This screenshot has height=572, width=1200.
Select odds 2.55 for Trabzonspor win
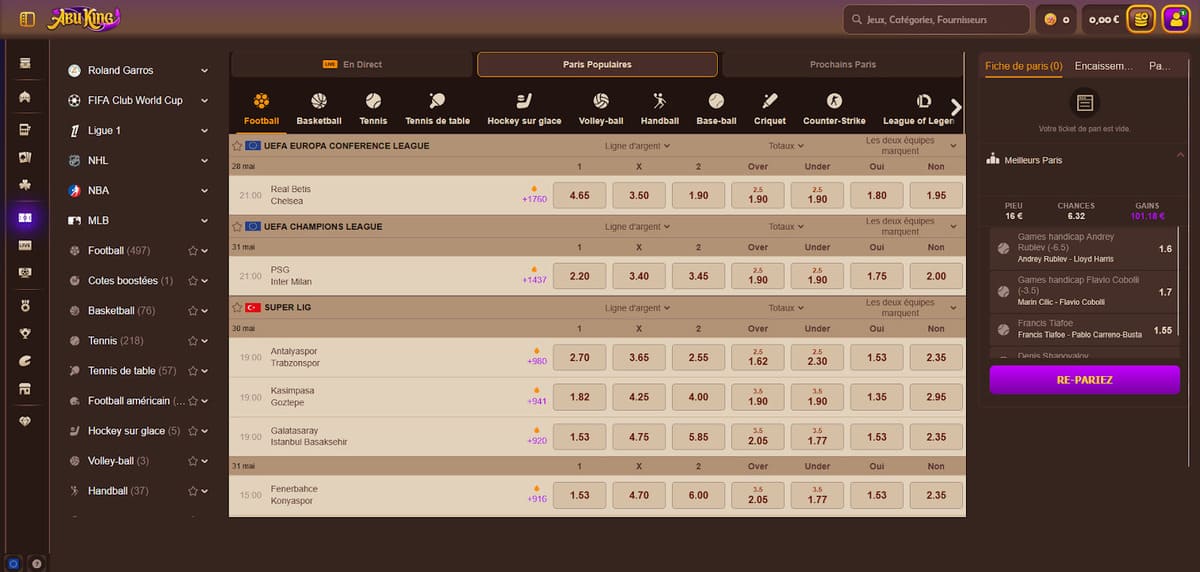pos(698,357)
